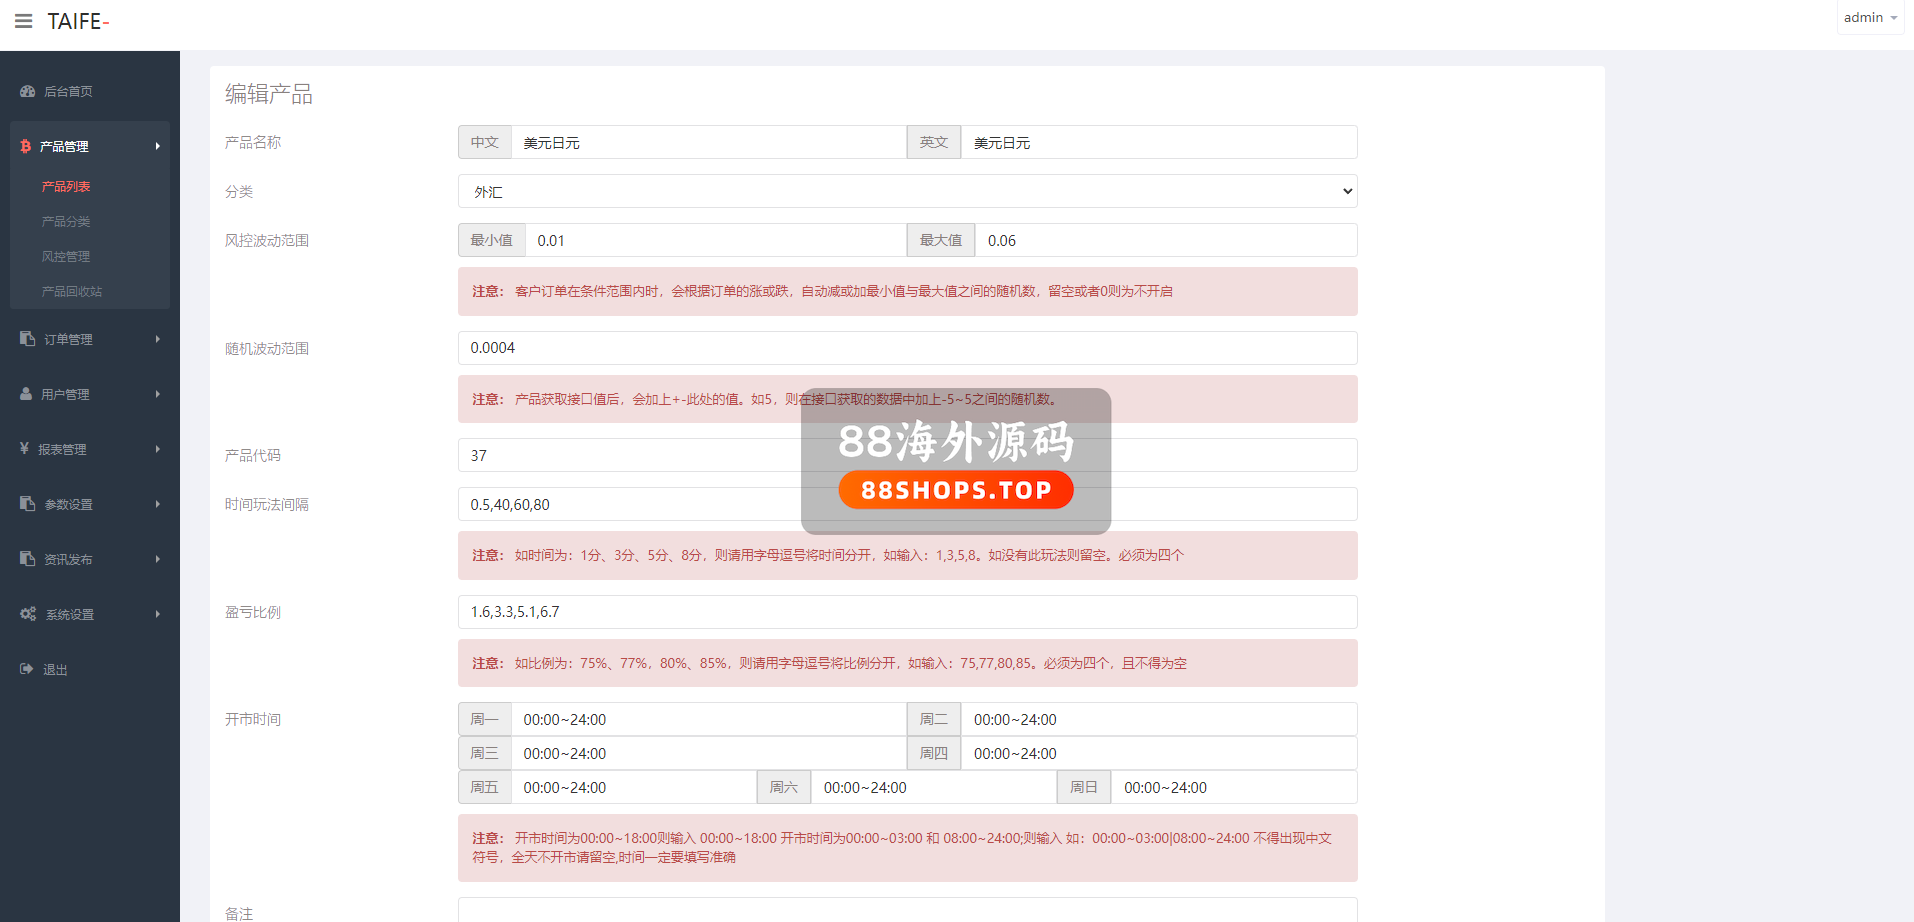1914x922 pixels.
Task: Click the dashboard icon for 后台首页
Action: click(27, 91)
